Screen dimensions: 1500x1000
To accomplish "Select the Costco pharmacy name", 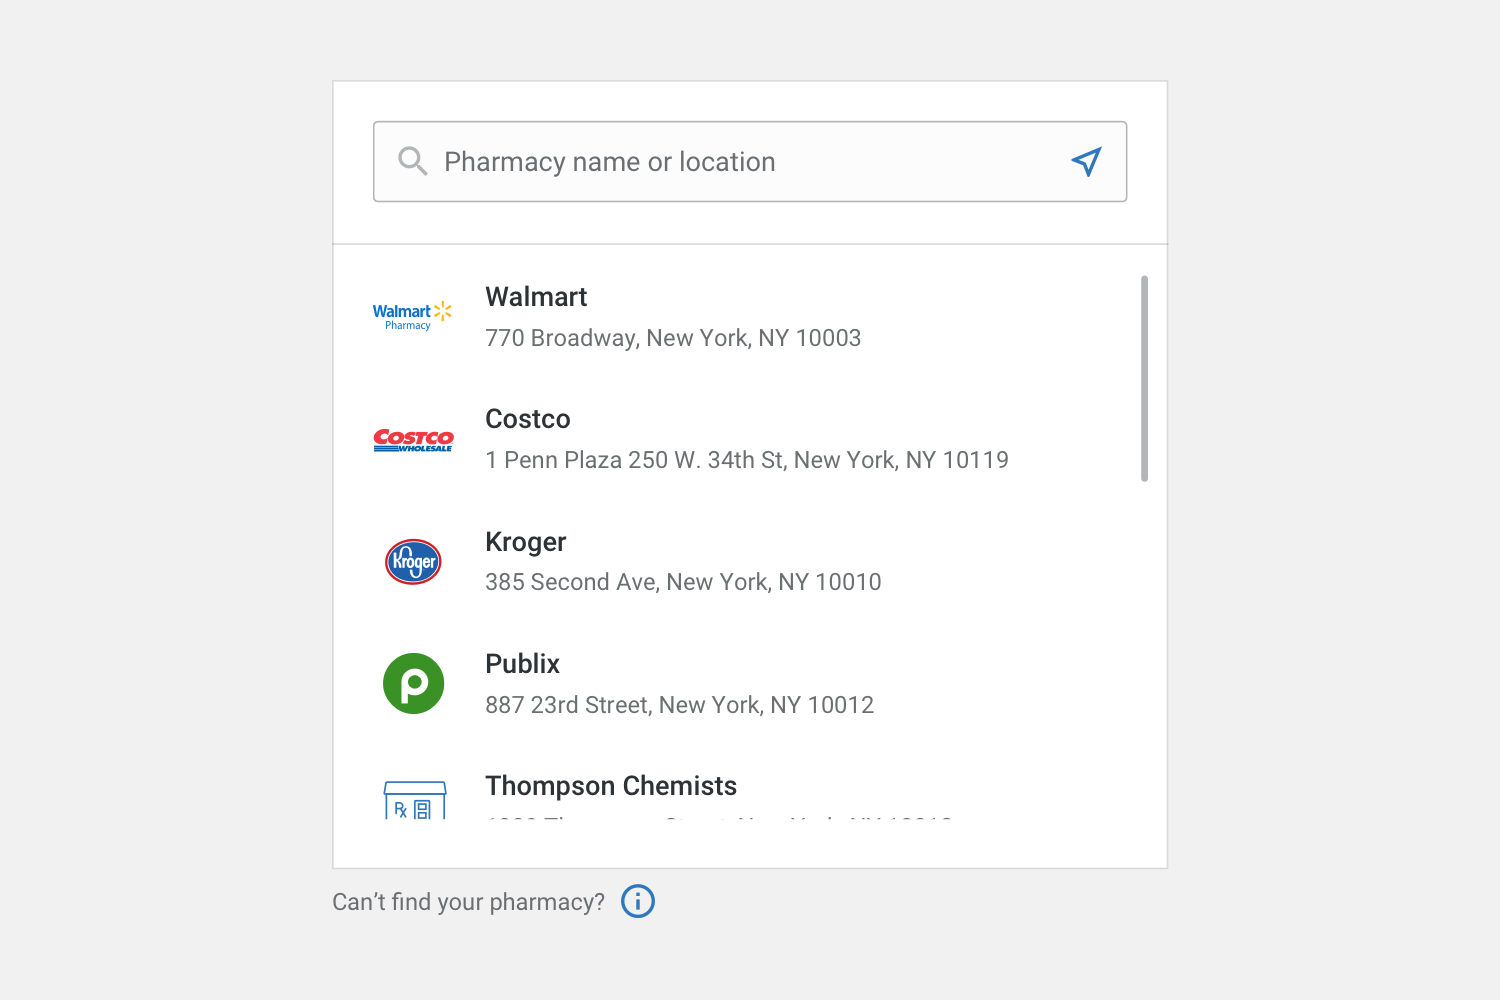I will 528,419.
